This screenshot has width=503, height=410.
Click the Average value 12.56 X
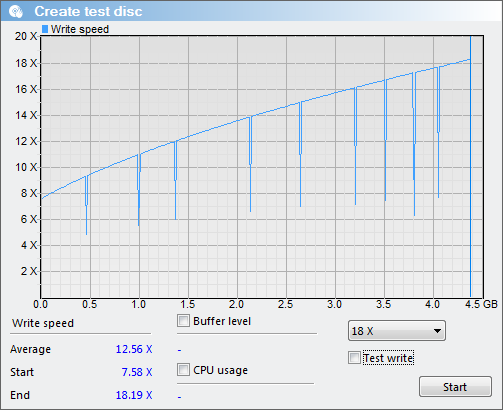pyautogui.click(x=134, y=349)
